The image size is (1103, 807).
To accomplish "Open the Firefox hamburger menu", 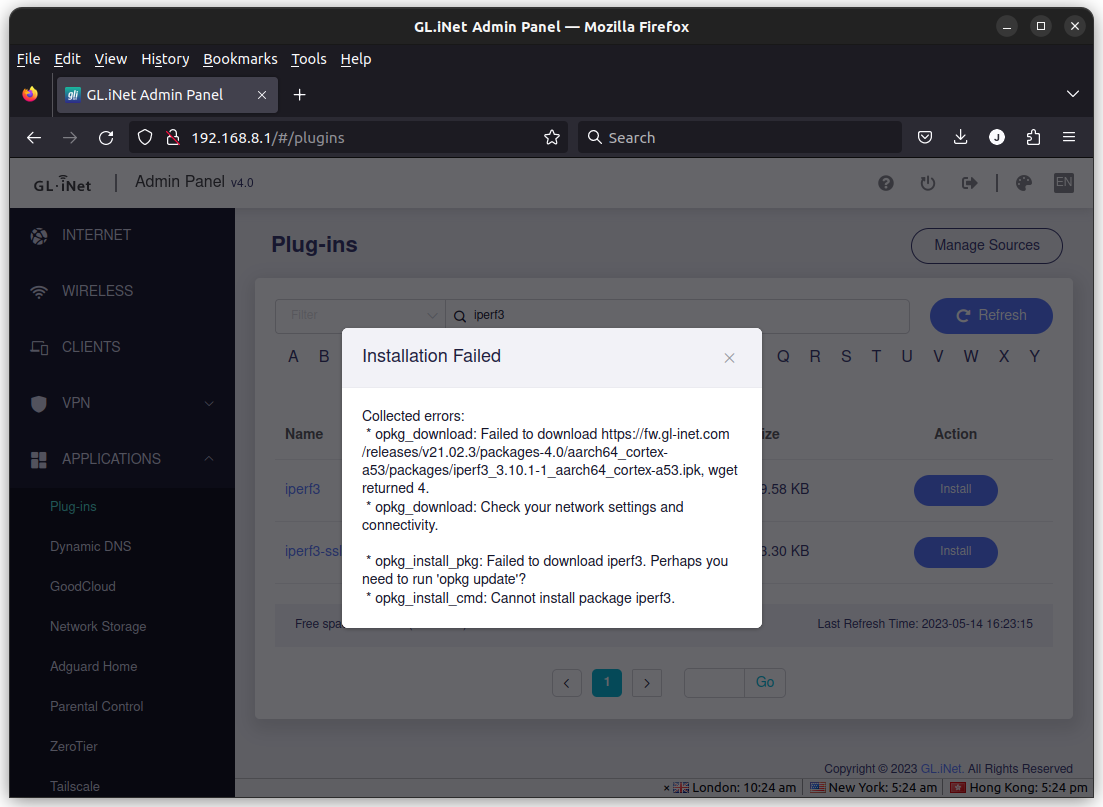I will pyautogui.click(x=1069, y=138).
